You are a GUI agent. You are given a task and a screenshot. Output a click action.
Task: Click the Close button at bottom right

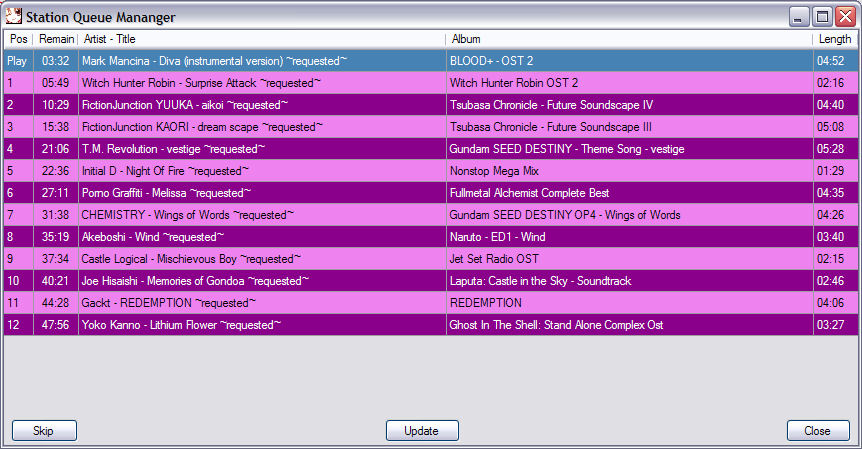click(817, 431)
